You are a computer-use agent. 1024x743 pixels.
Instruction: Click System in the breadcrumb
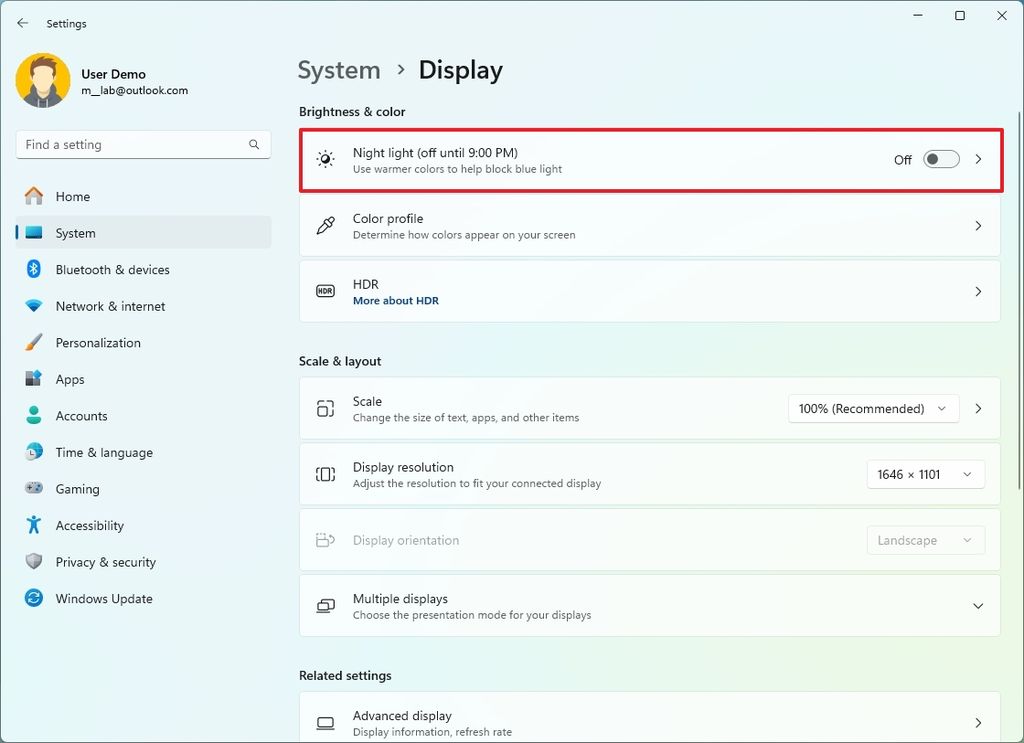[x=339, y=71]
